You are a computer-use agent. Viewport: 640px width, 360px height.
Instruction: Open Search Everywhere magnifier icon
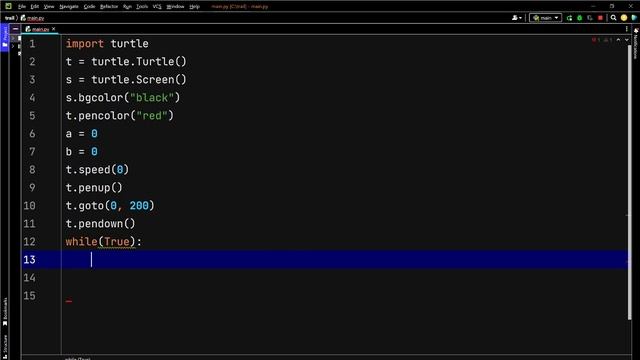(613, 18)
